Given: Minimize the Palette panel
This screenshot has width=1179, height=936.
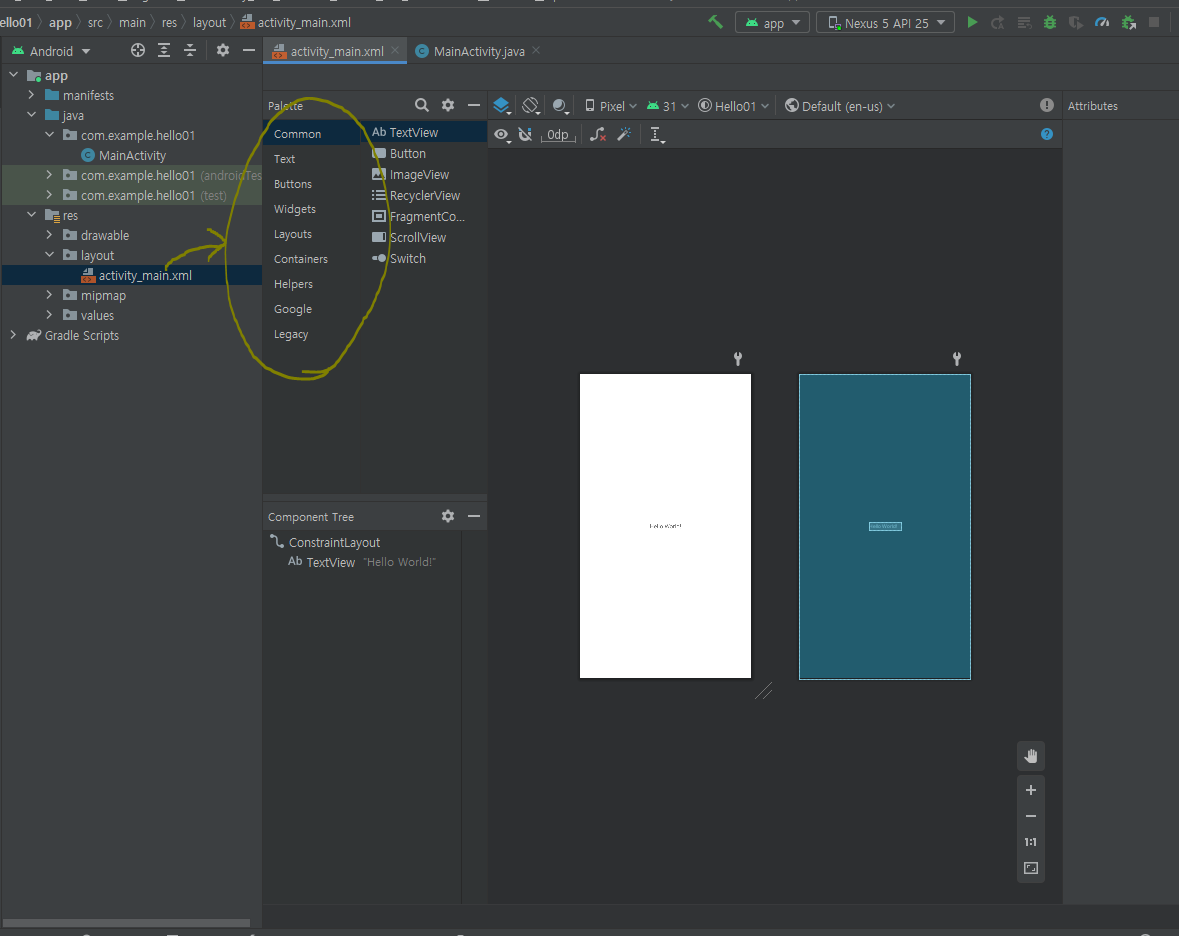Looking at the screenshot, I should (474, 105).
